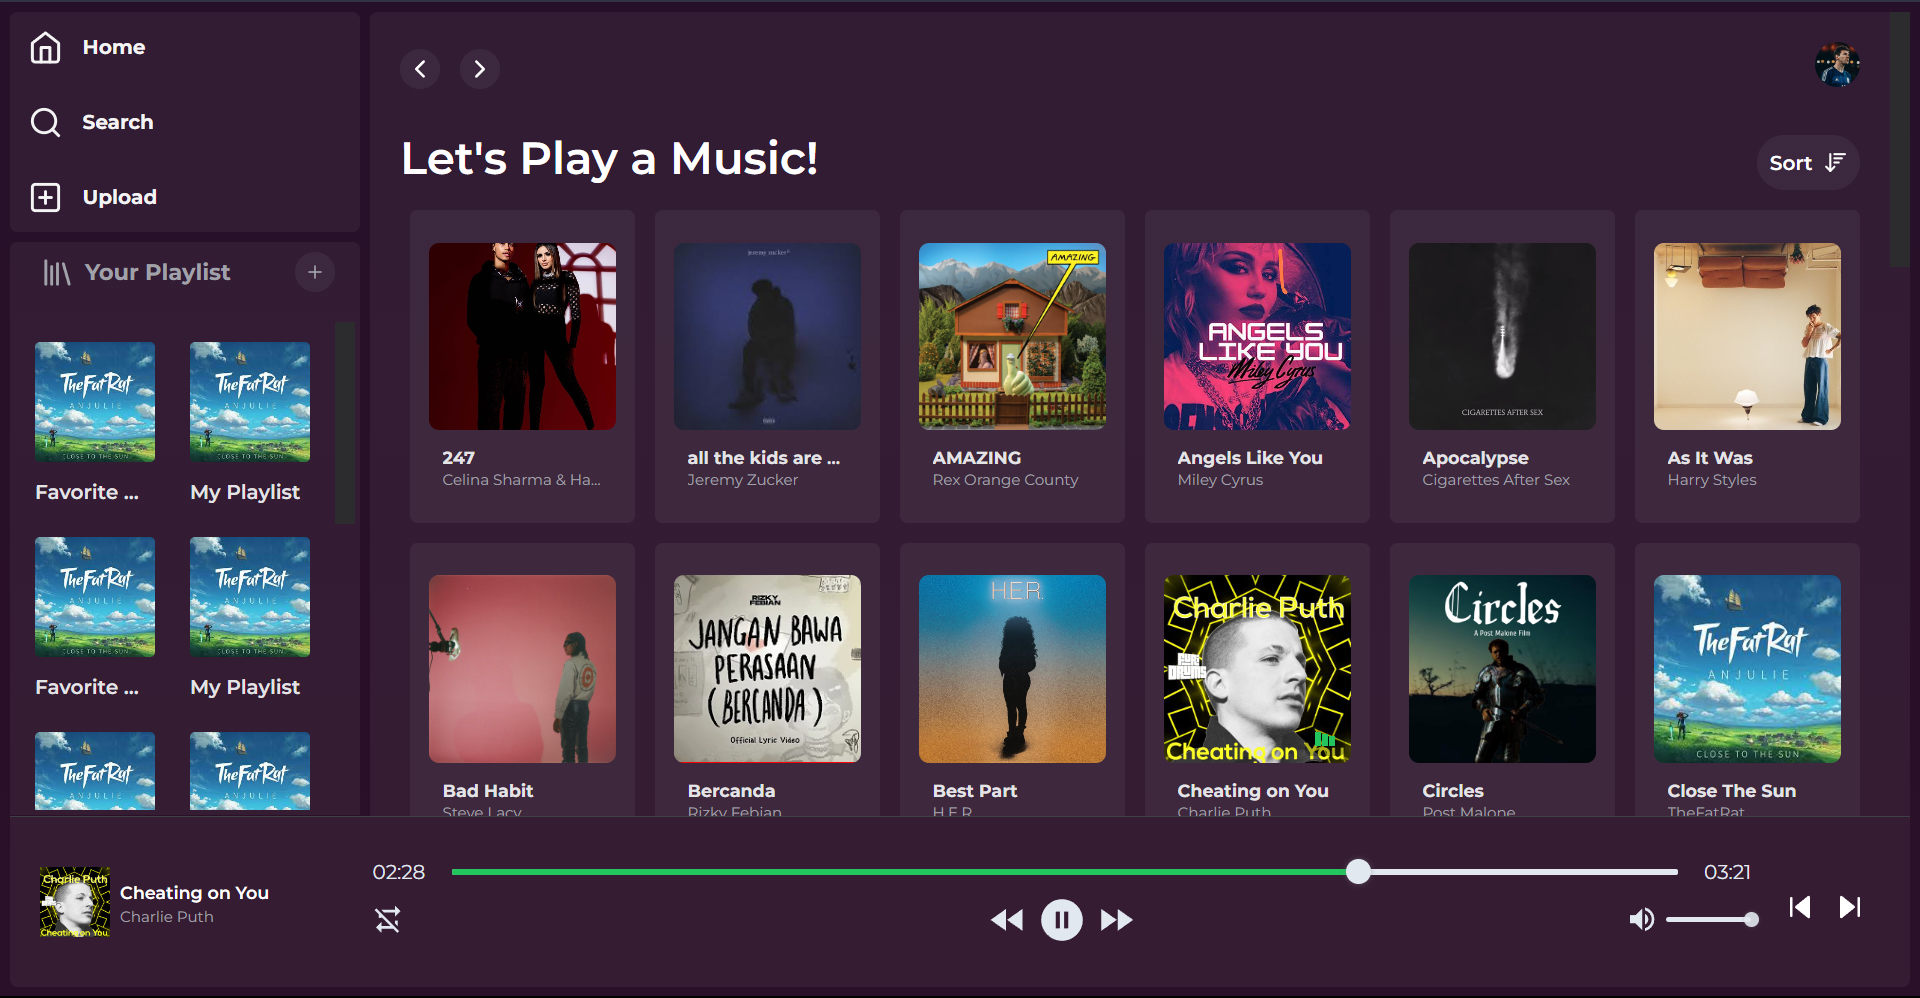Click the Apocalypse title text
The height and width of the screenshot is (998, 1920).
(x=1475, y=458)
